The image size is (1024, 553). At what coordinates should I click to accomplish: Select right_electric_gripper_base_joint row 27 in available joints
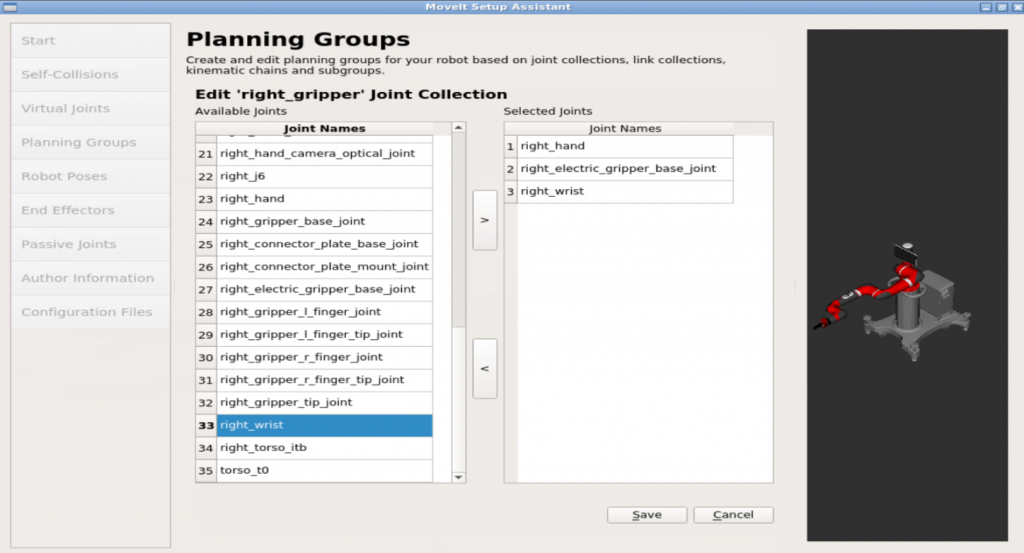tap(325, 289)
